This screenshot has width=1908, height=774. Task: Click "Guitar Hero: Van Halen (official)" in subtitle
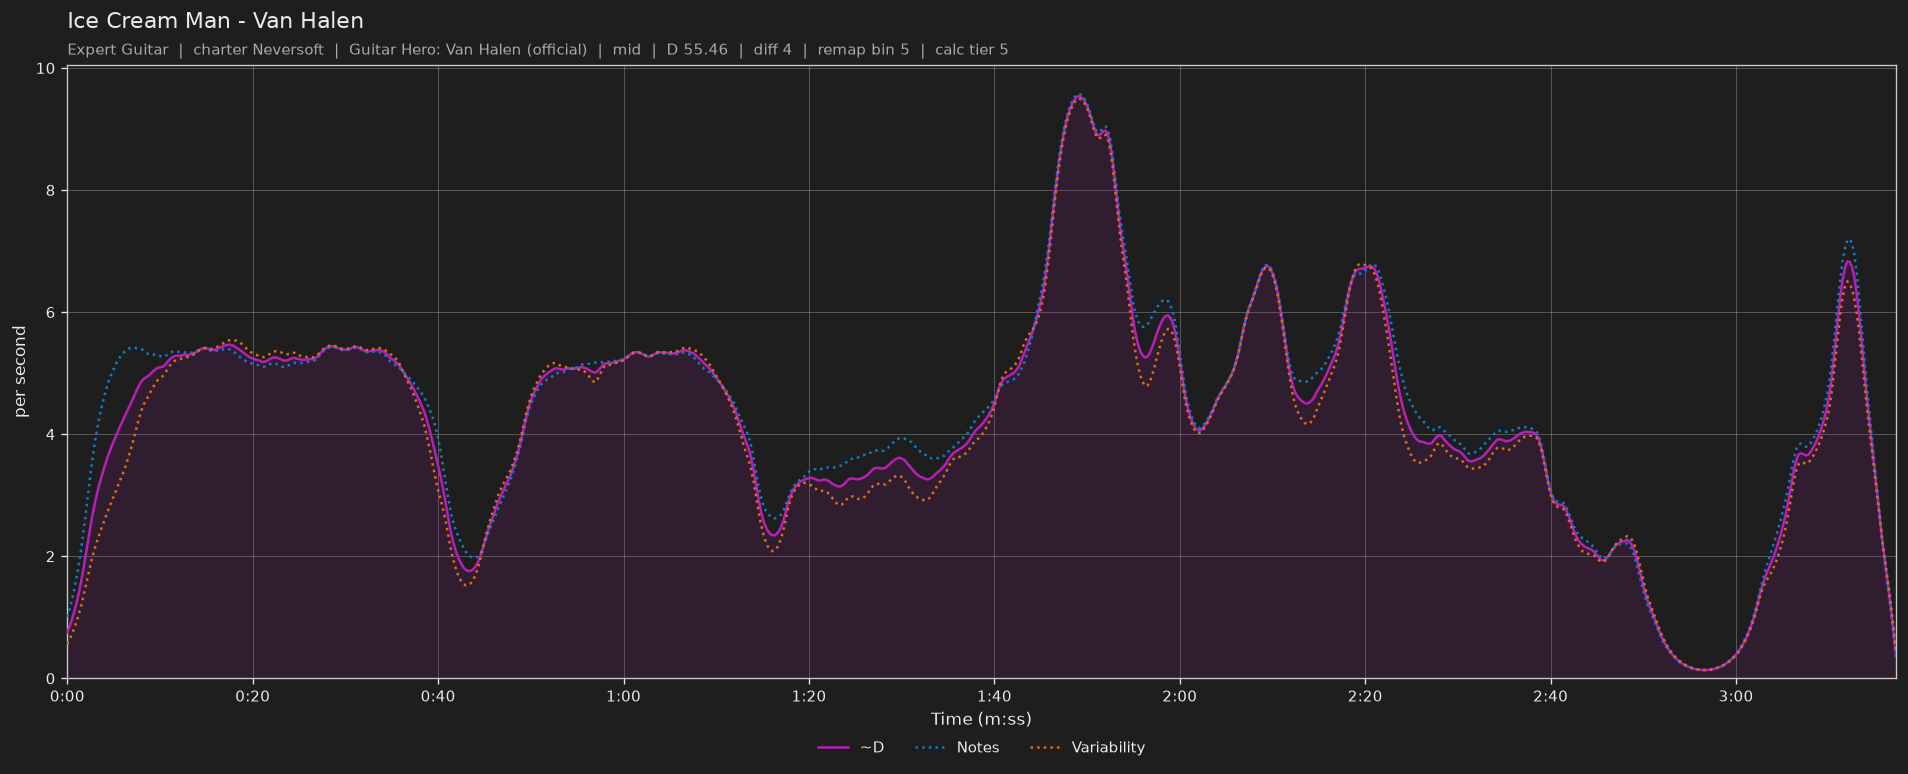click(468, 50)
